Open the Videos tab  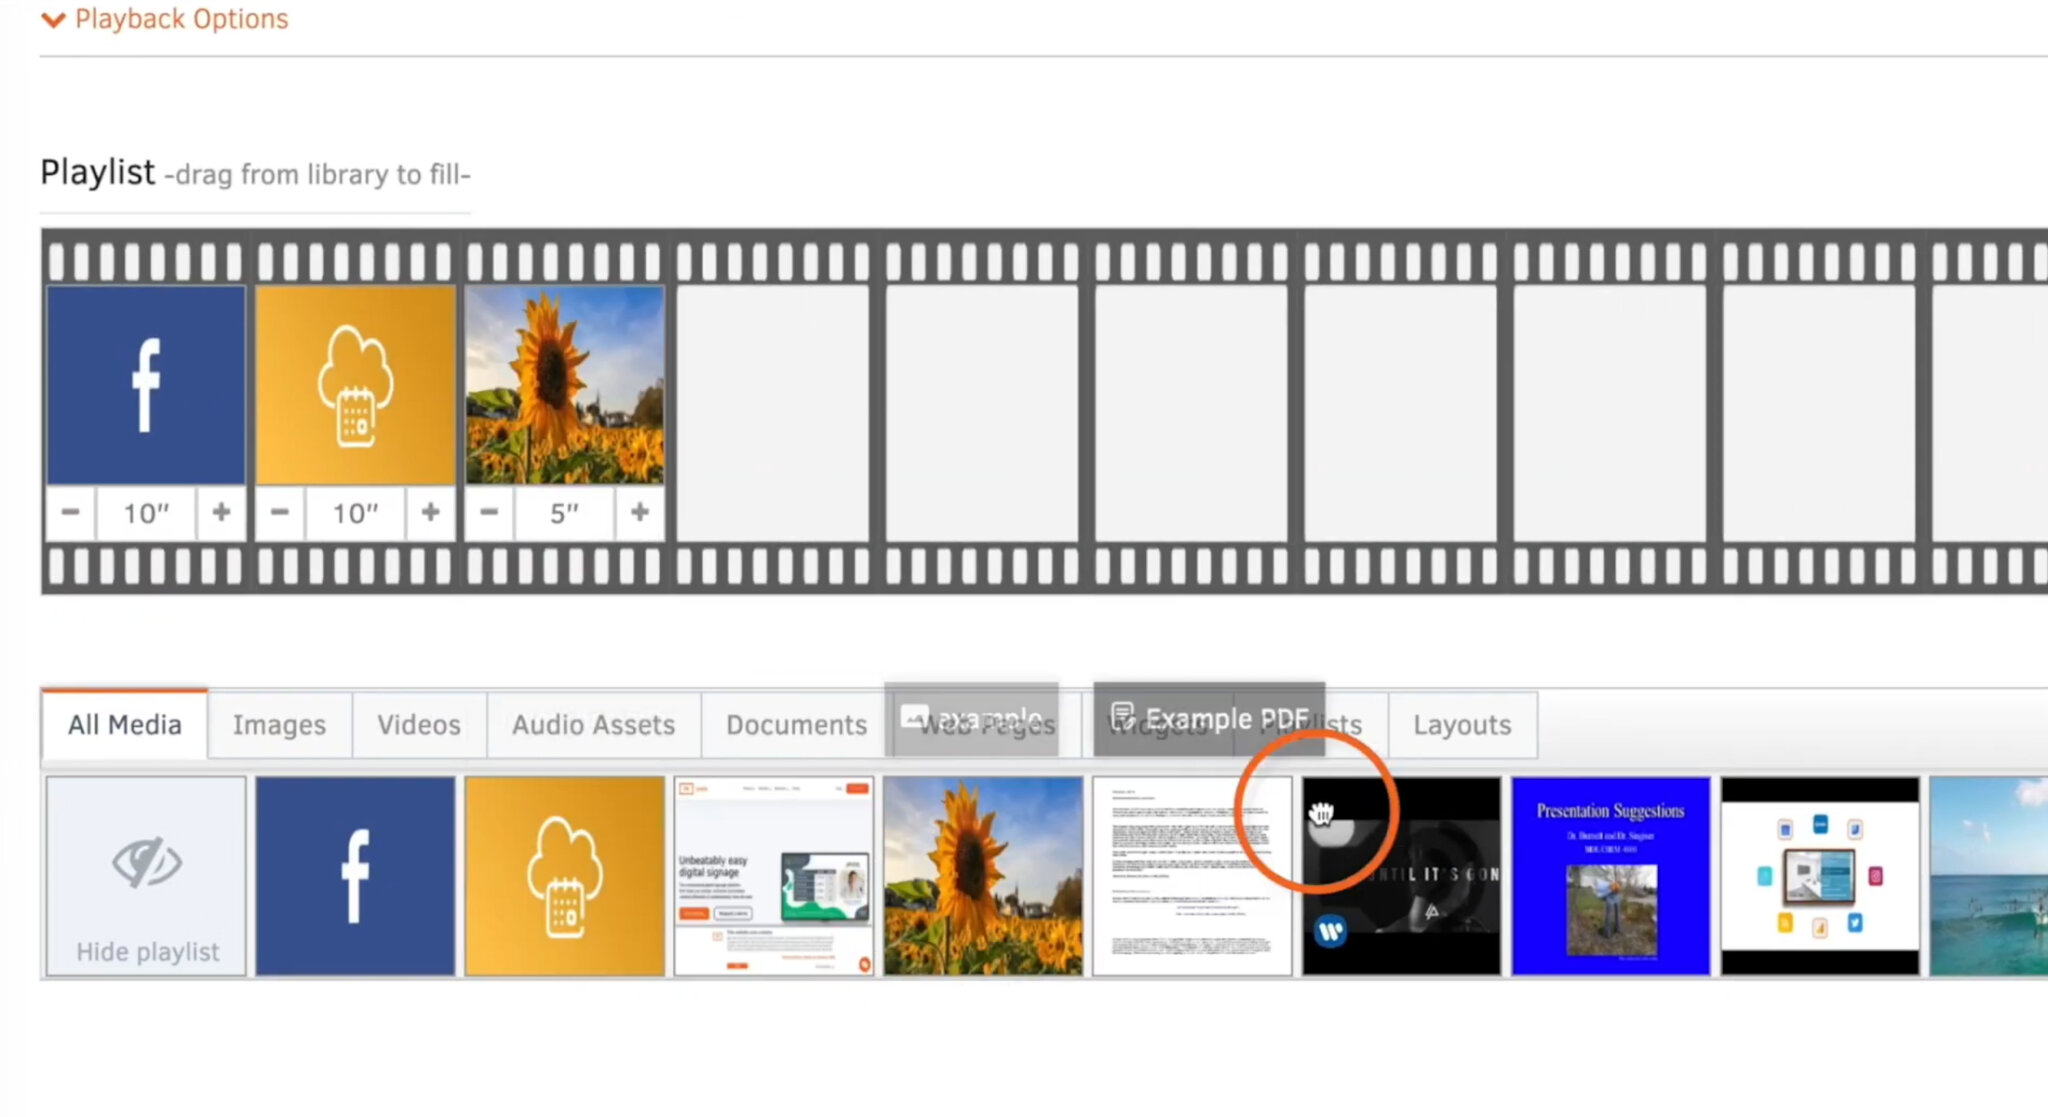(417, 725)
